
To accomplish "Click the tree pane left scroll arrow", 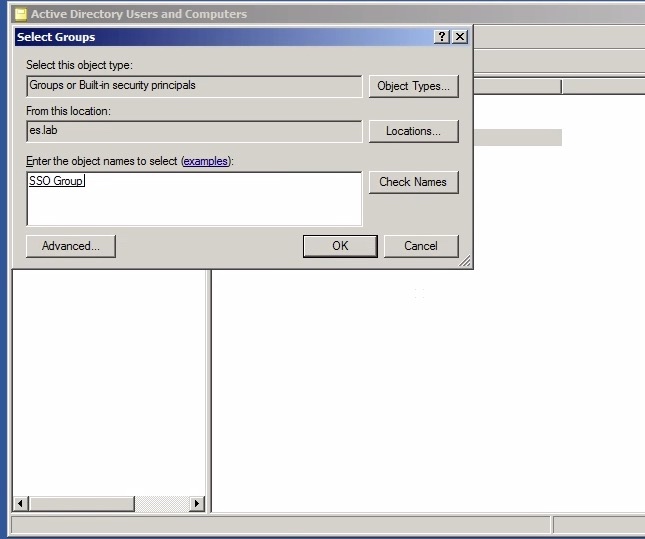I will (x=20, y=503).
